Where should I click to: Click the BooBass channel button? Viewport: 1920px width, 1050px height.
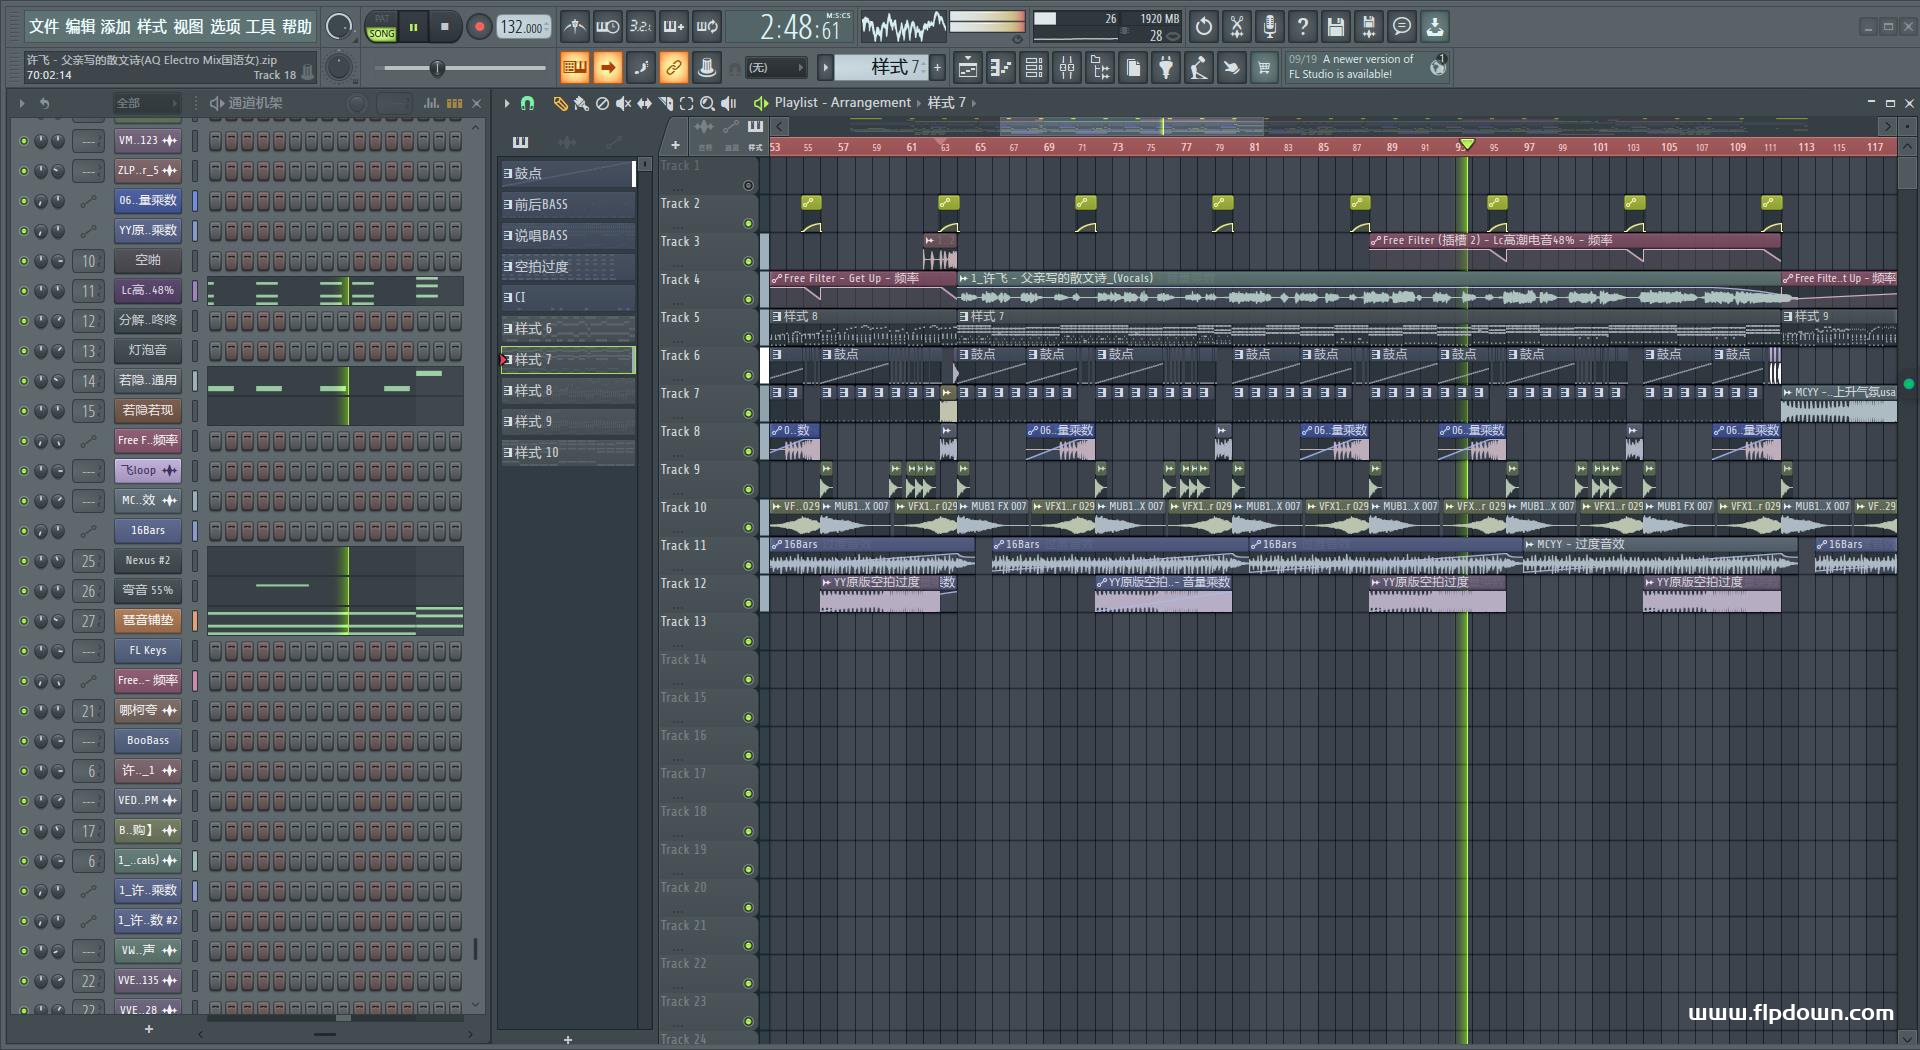point(148,741)
